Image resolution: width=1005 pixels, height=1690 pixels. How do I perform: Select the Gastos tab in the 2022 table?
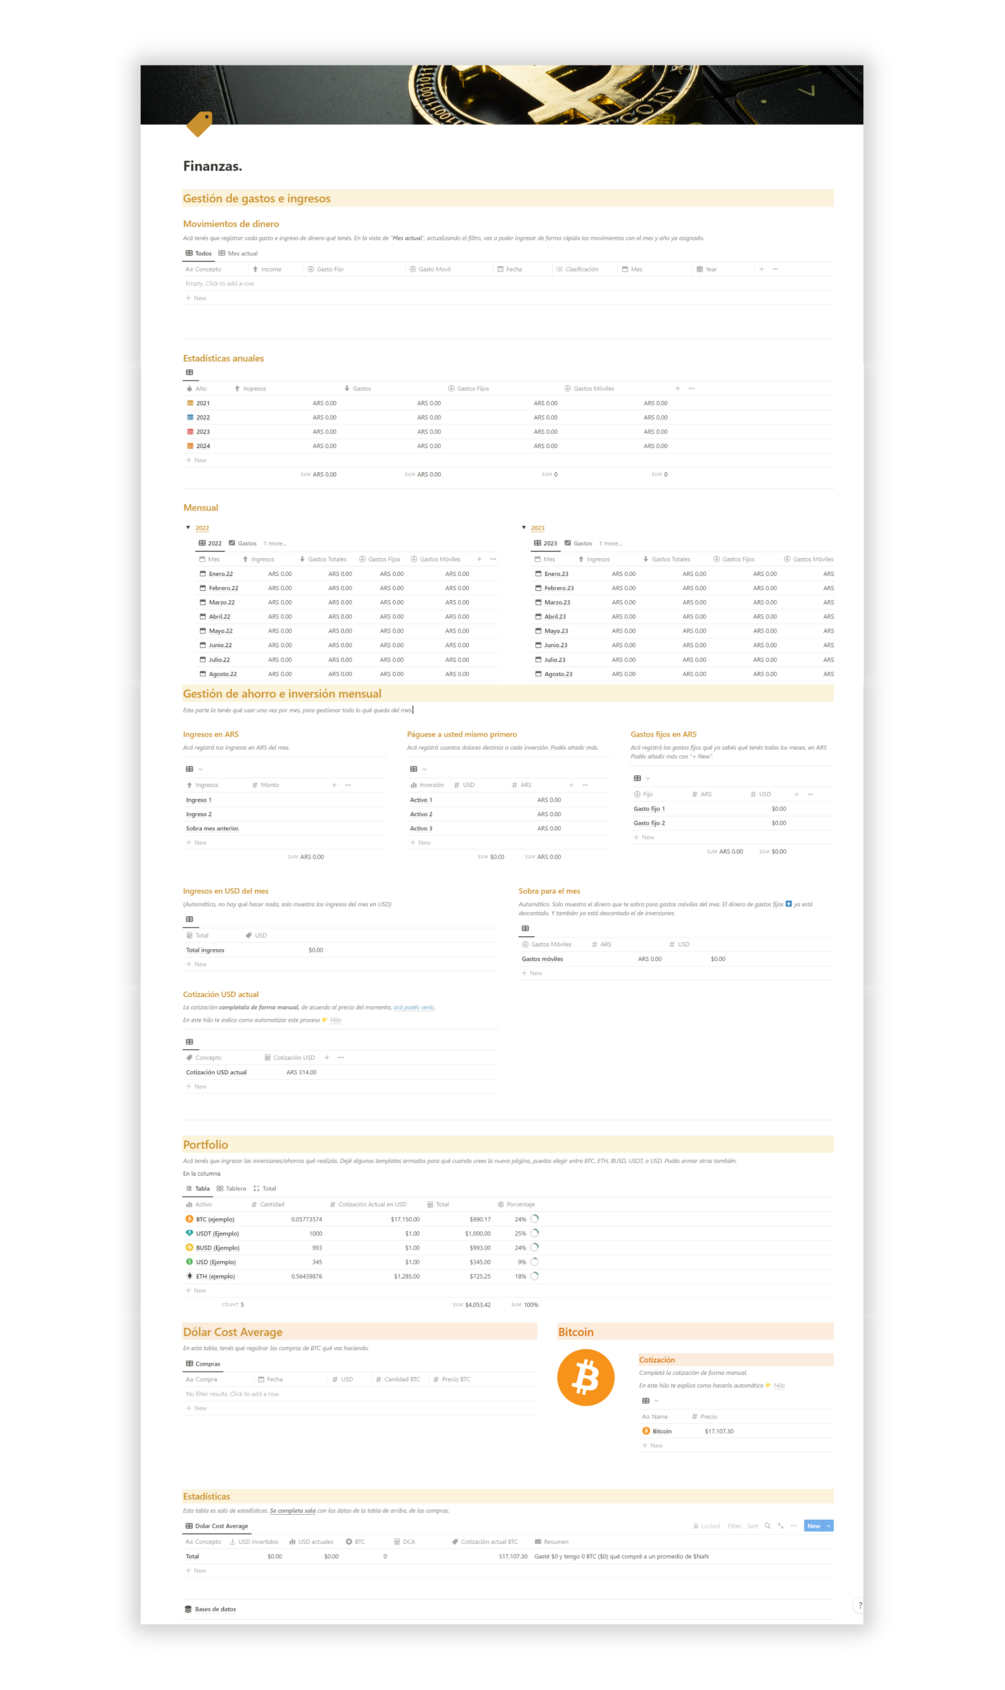(243, 543)
